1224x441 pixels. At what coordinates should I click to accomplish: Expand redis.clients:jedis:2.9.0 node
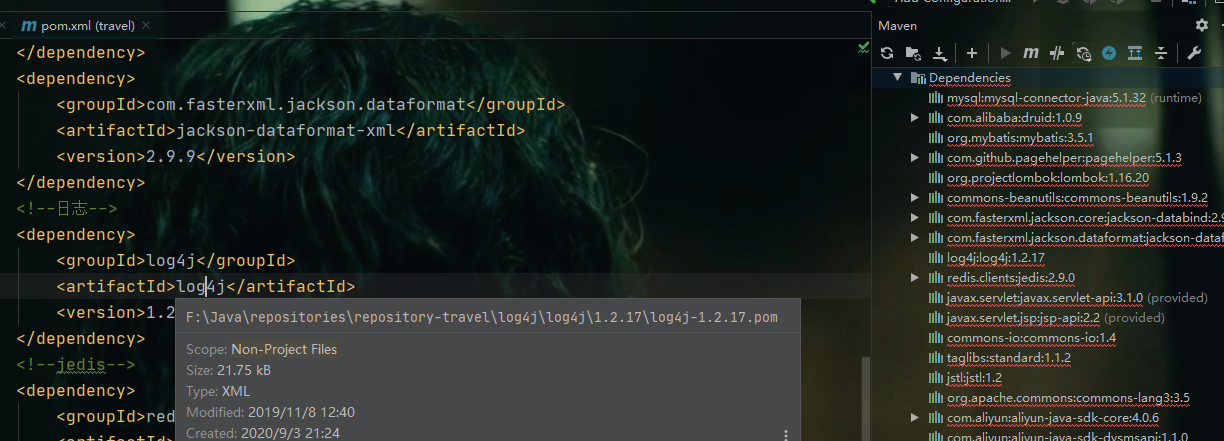[x=914, y=277]
